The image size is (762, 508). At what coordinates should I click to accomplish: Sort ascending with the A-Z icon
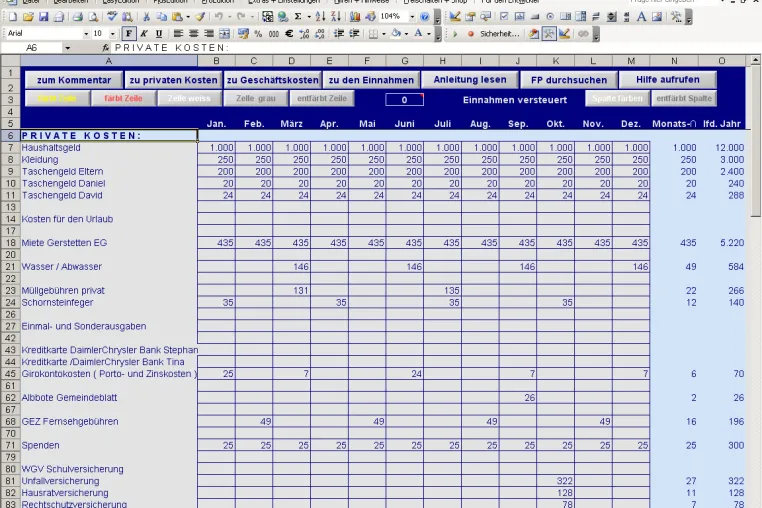320,17
